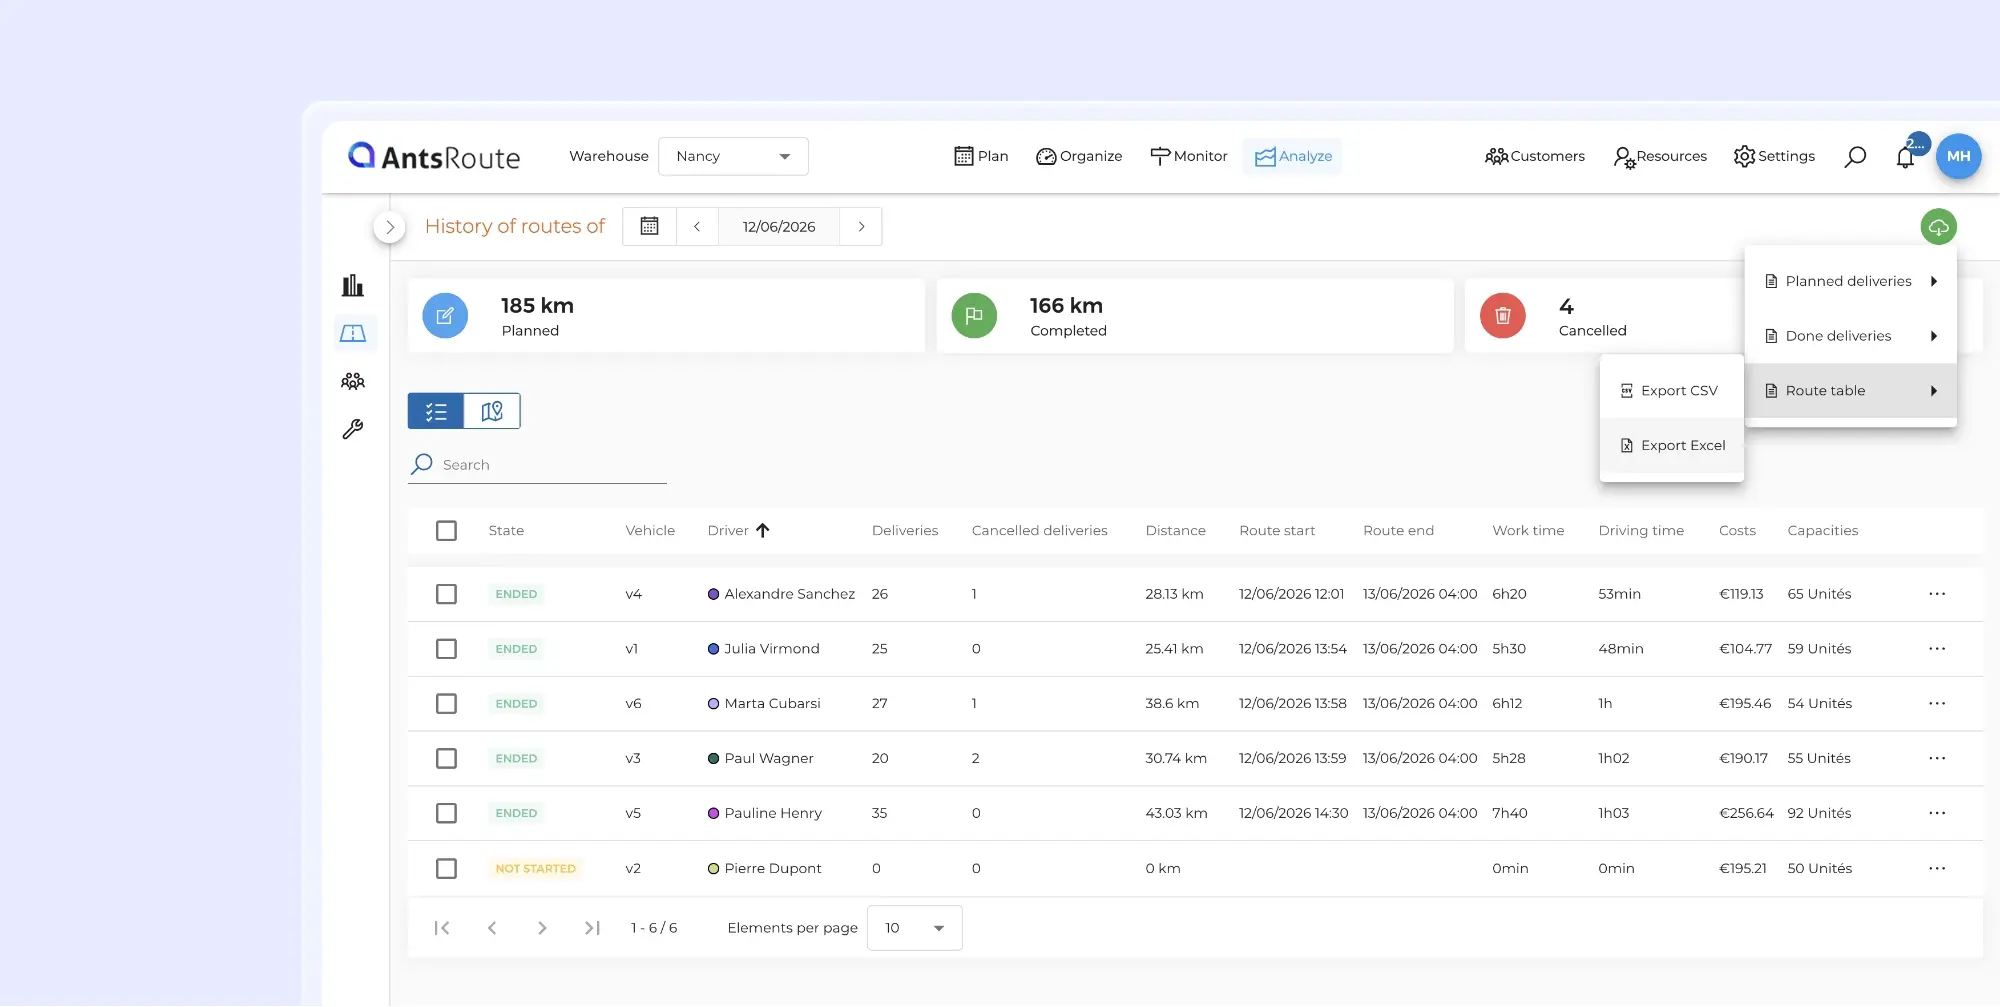Expand the left sidebar panel
The width and height of the screenshot is (2000, 1007).
click(x=390, y=227)
